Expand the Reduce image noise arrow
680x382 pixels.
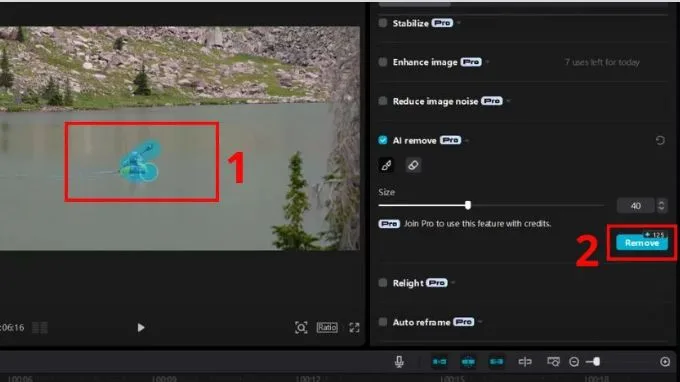508,101
